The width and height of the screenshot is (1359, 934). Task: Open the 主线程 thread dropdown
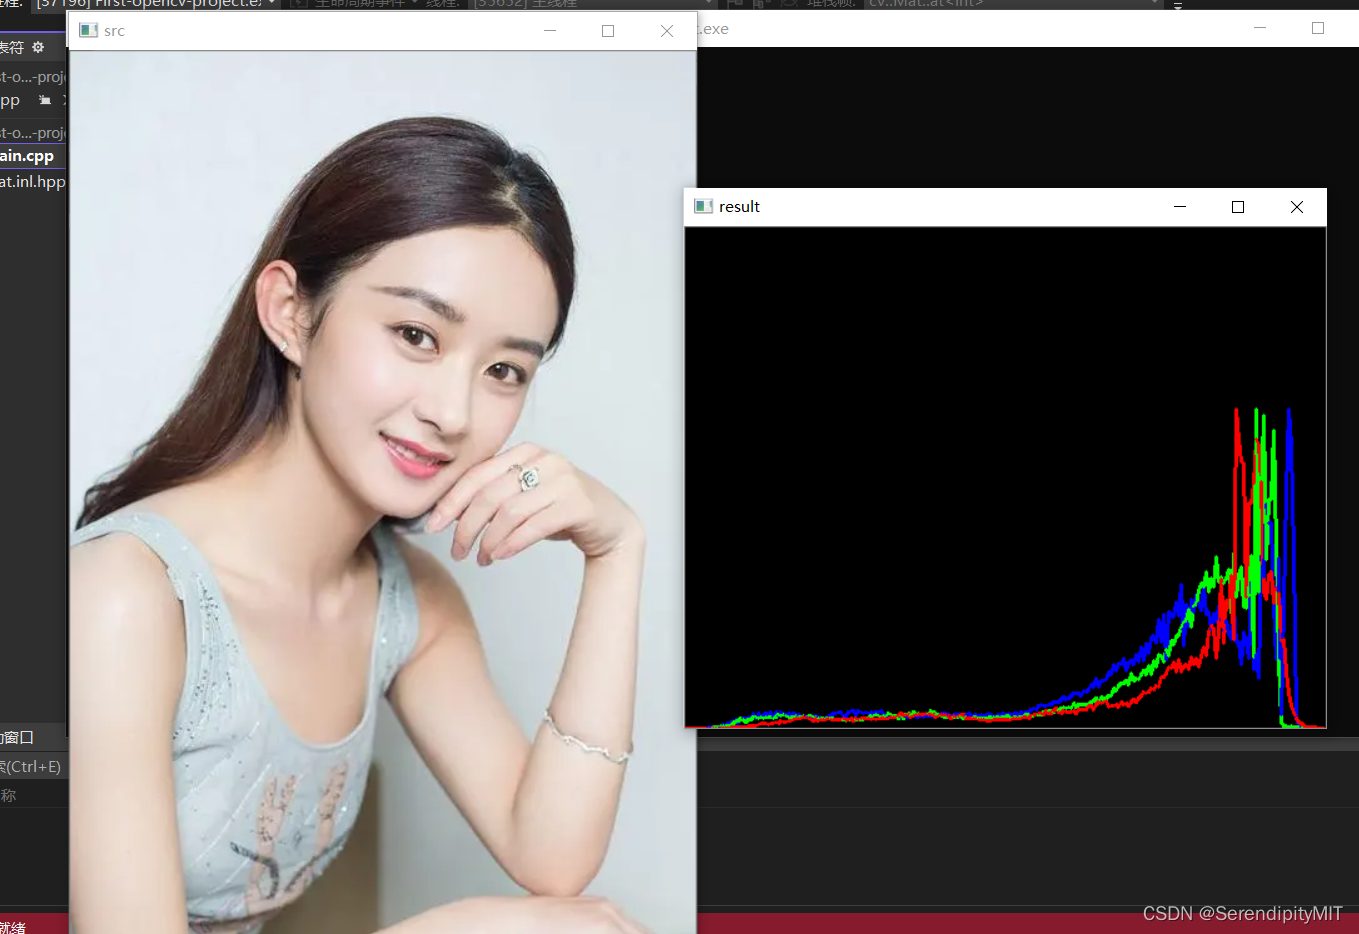tap(600, 3)
